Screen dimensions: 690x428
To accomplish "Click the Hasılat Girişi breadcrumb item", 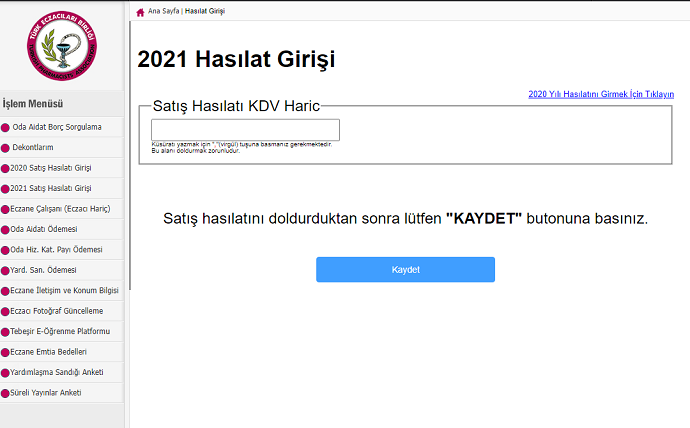I will tap(205, 11).
